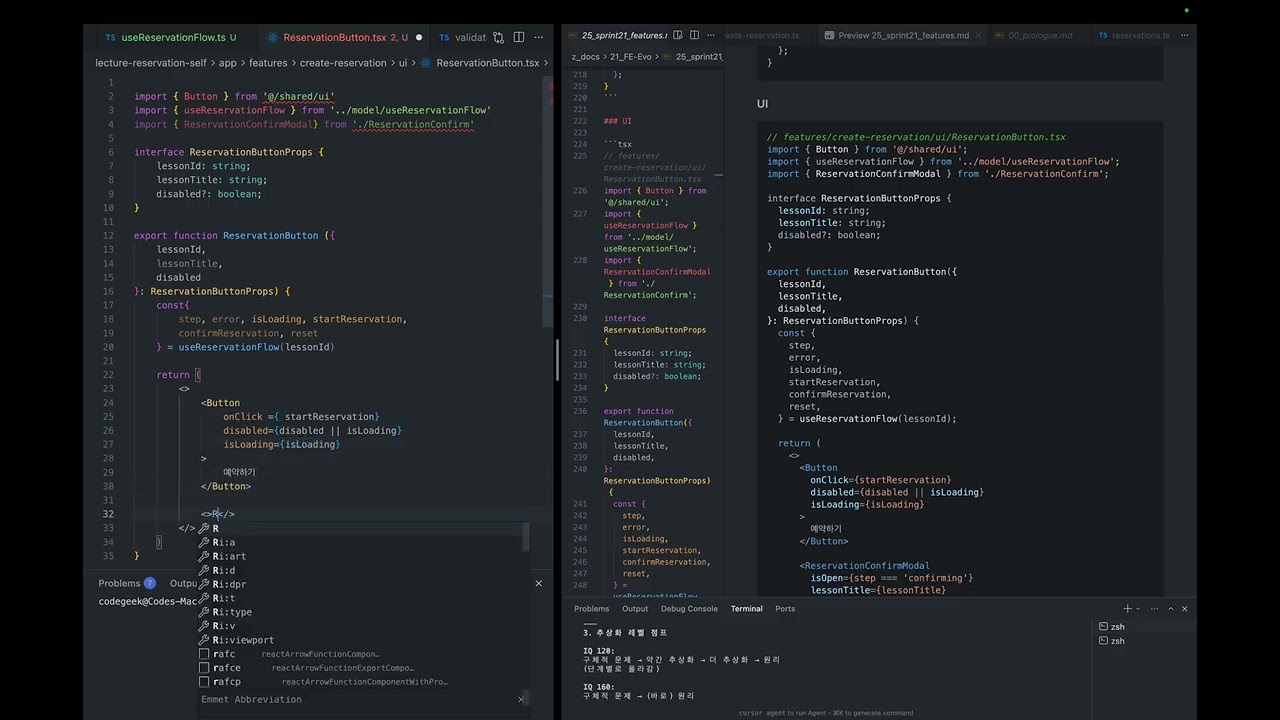Create a new terminal with plus icon

pos(1127,608)
